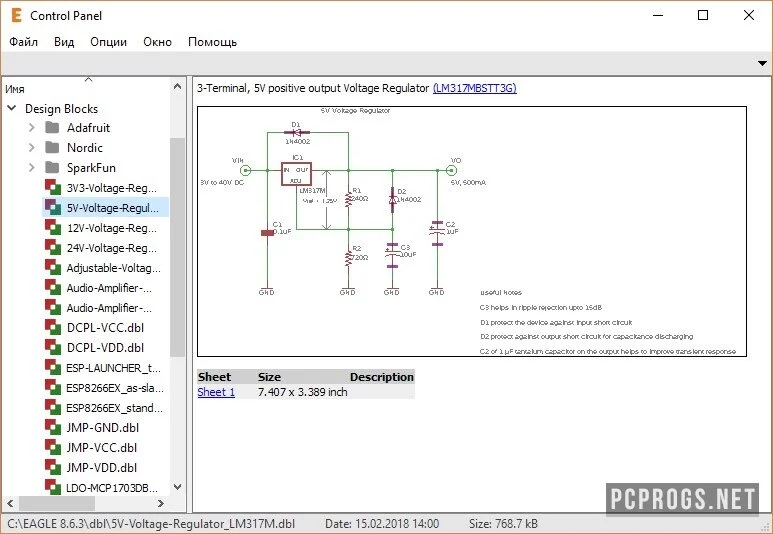Click the tree scroll-right arrow
773x534 pixels.
pos(161,503)
